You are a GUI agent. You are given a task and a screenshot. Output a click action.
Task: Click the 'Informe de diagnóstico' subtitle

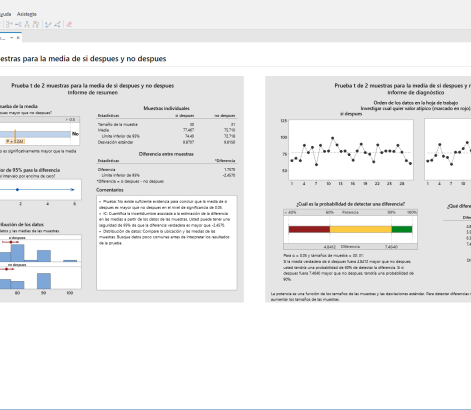click(x=415, y=92)
